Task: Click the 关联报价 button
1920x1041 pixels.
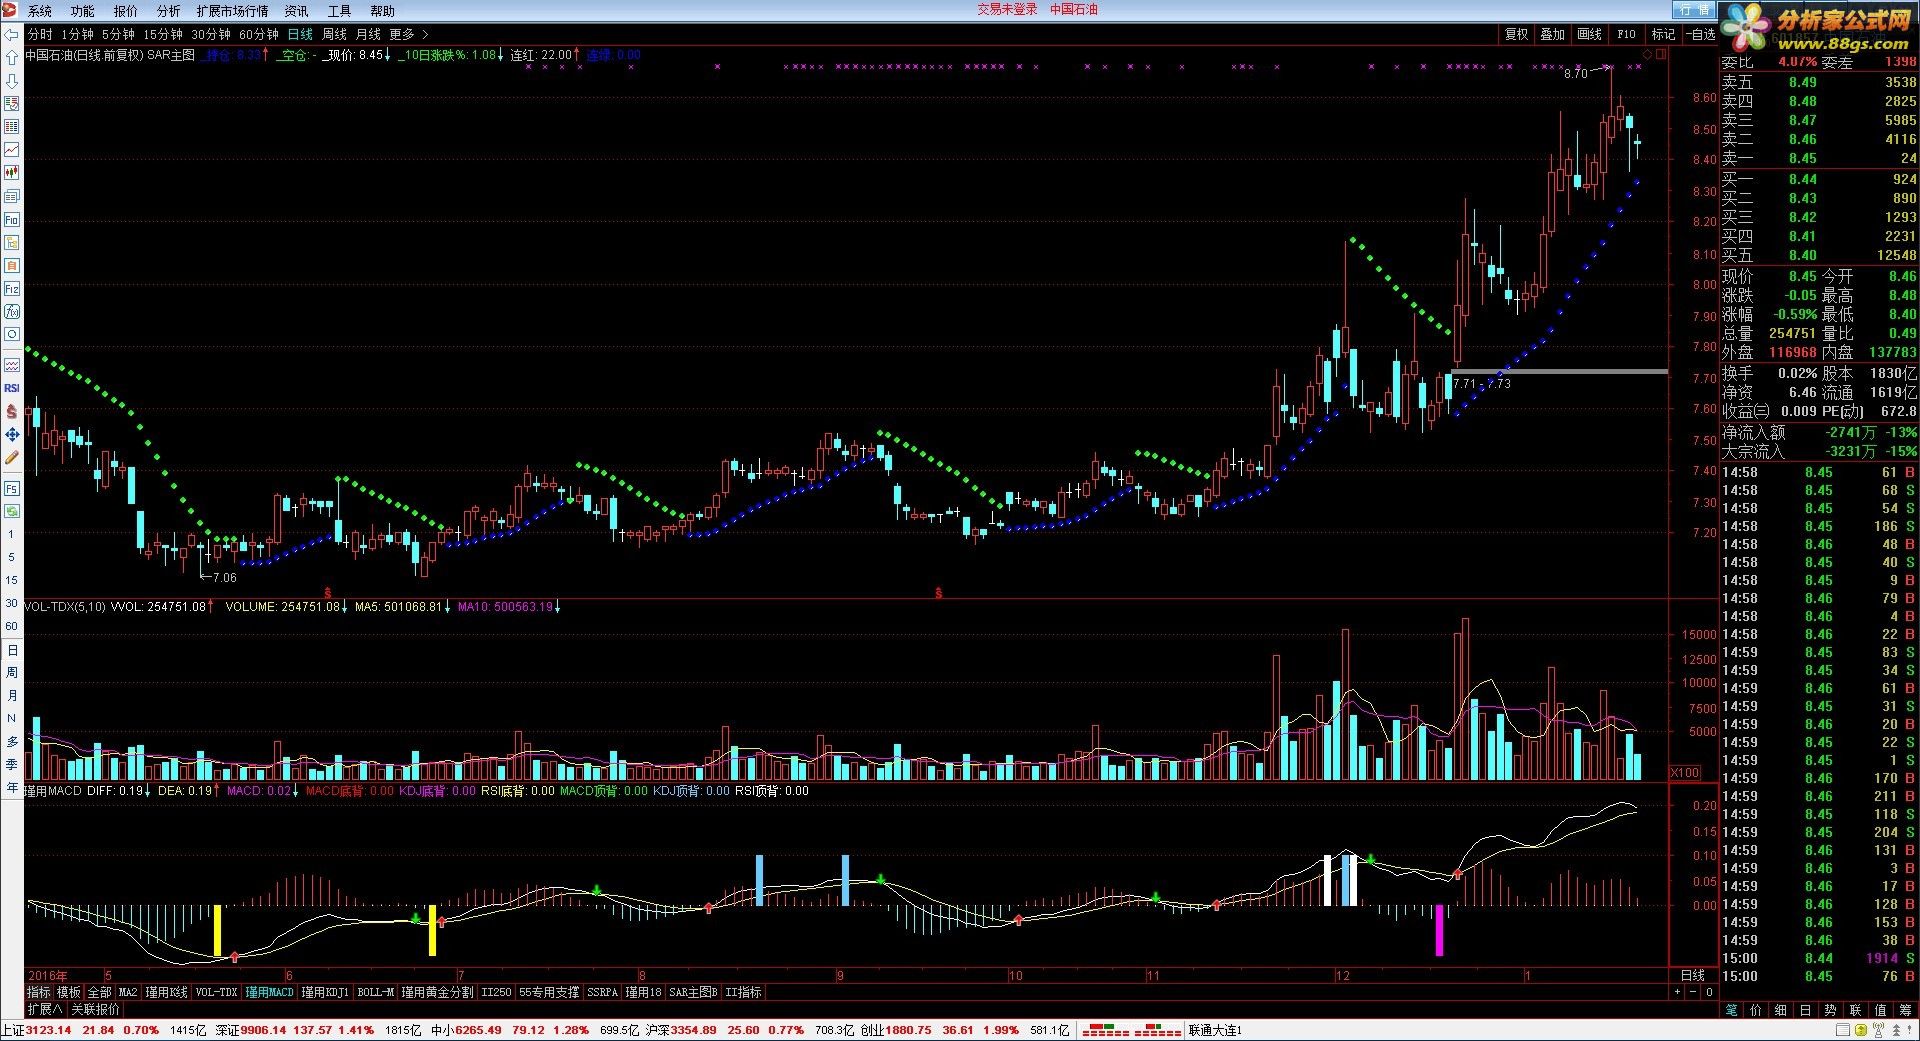Action: point(95,1009)
